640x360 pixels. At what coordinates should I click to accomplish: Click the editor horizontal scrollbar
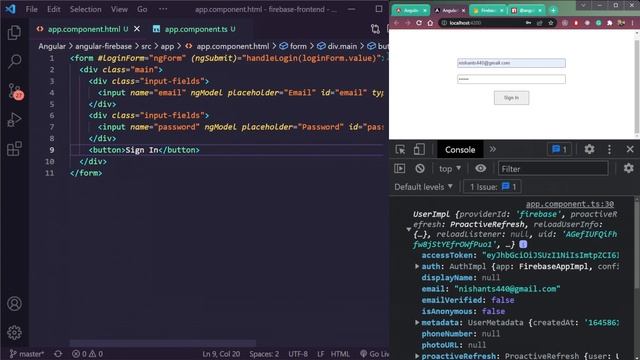(x=163, y=343)
